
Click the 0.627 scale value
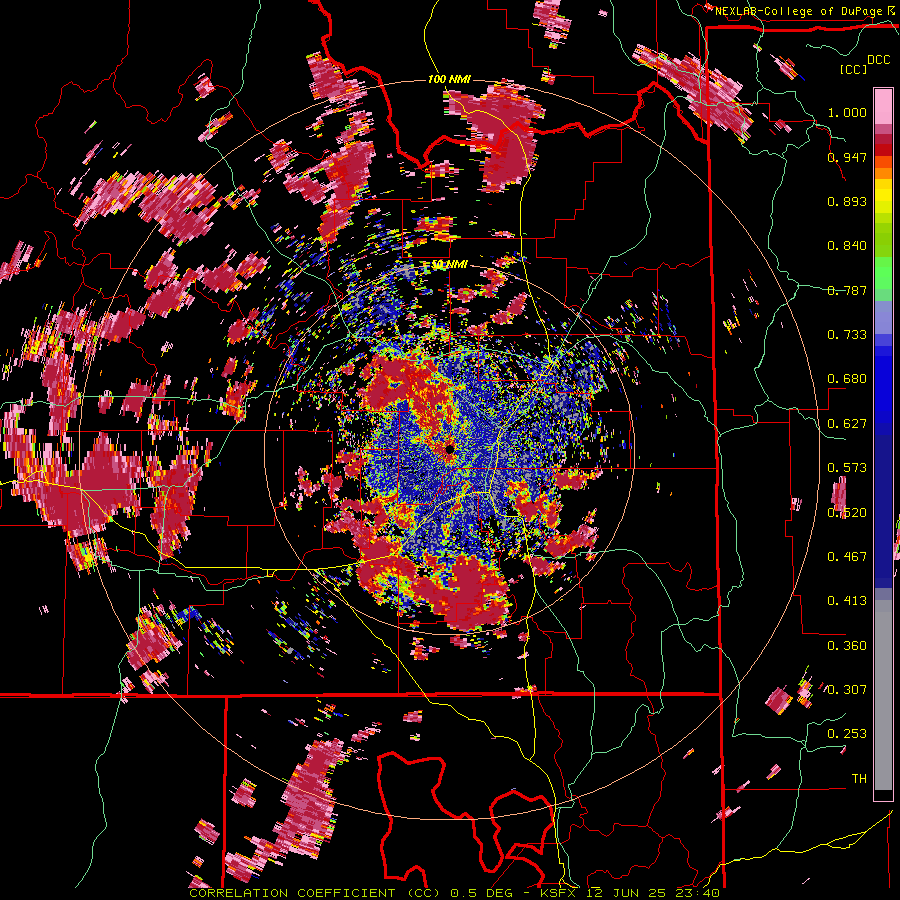847,424
